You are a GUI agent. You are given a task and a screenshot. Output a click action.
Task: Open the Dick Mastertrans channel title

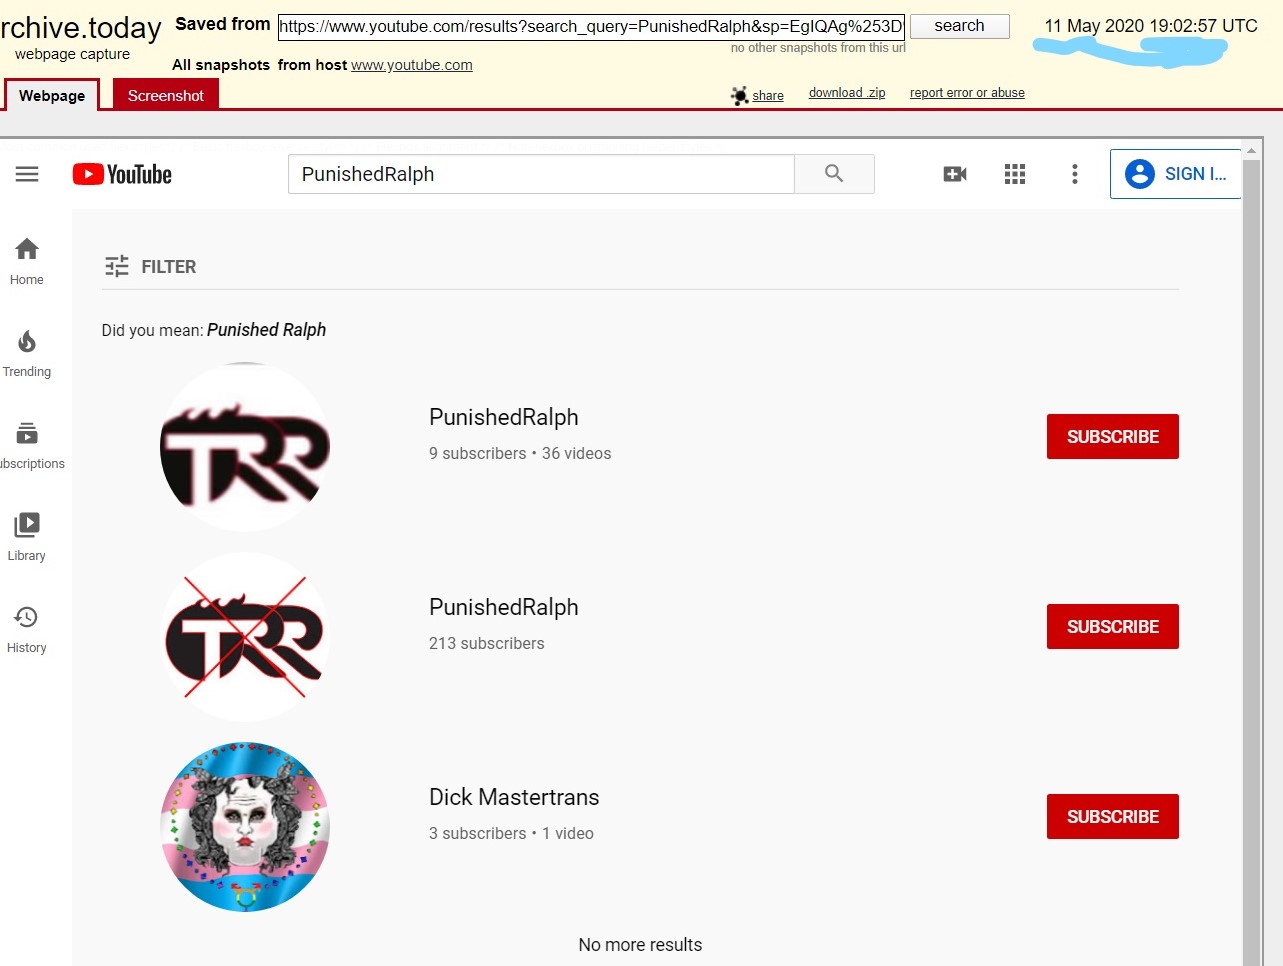tap(514, 797)
